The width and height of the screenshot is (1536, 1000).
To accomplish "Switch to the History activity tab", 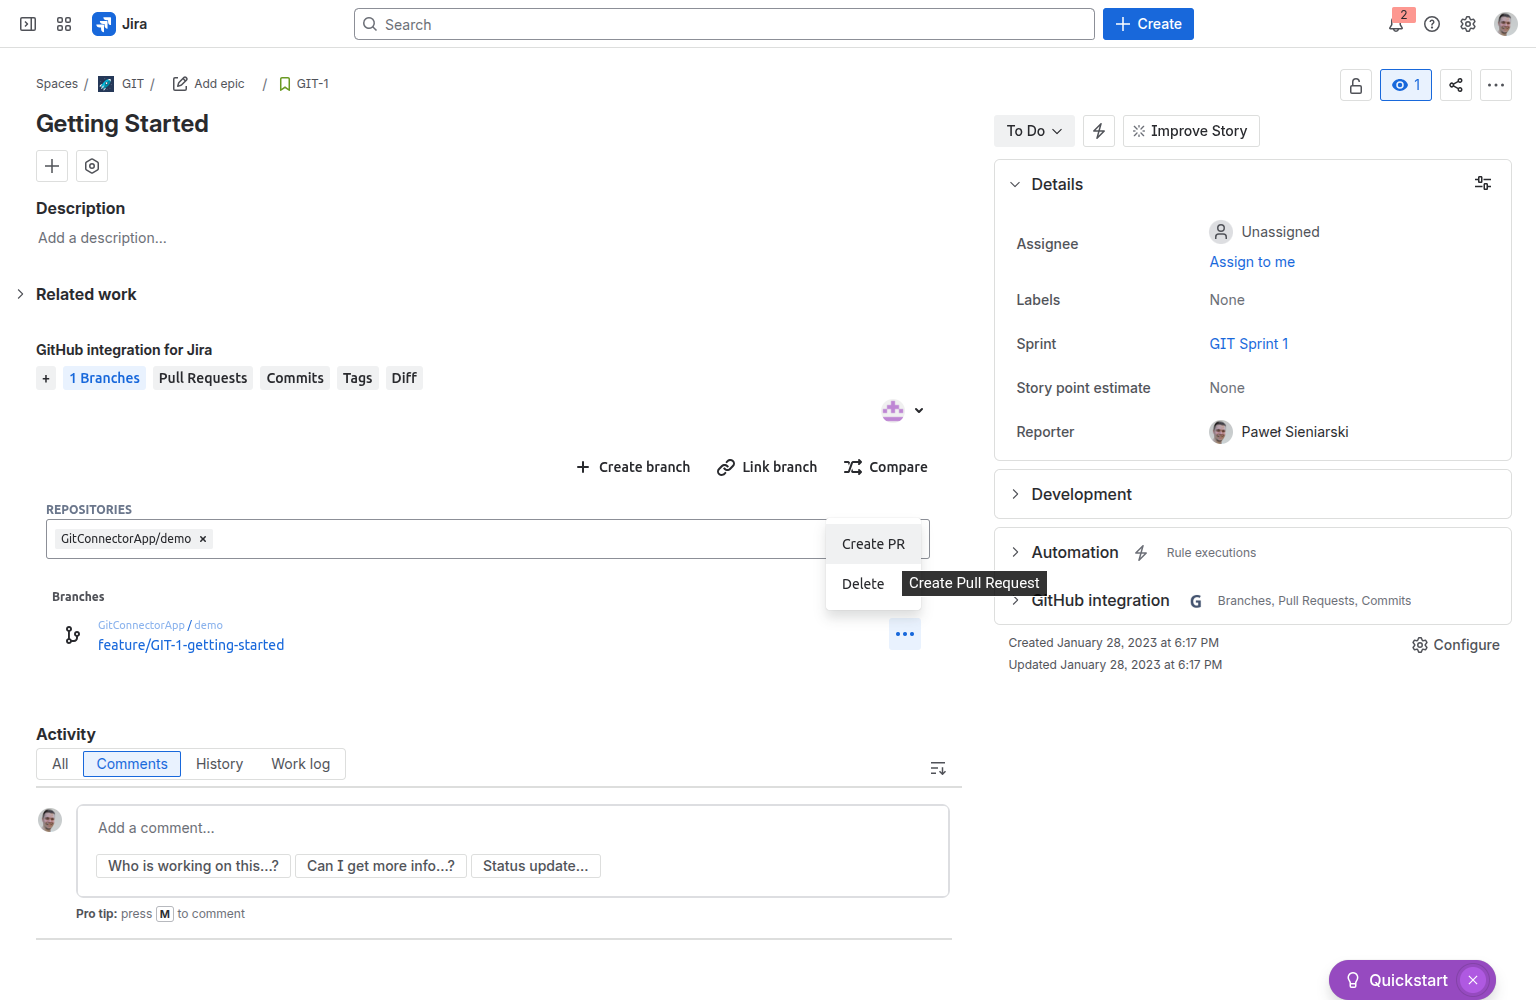I will tap(219, 764).
